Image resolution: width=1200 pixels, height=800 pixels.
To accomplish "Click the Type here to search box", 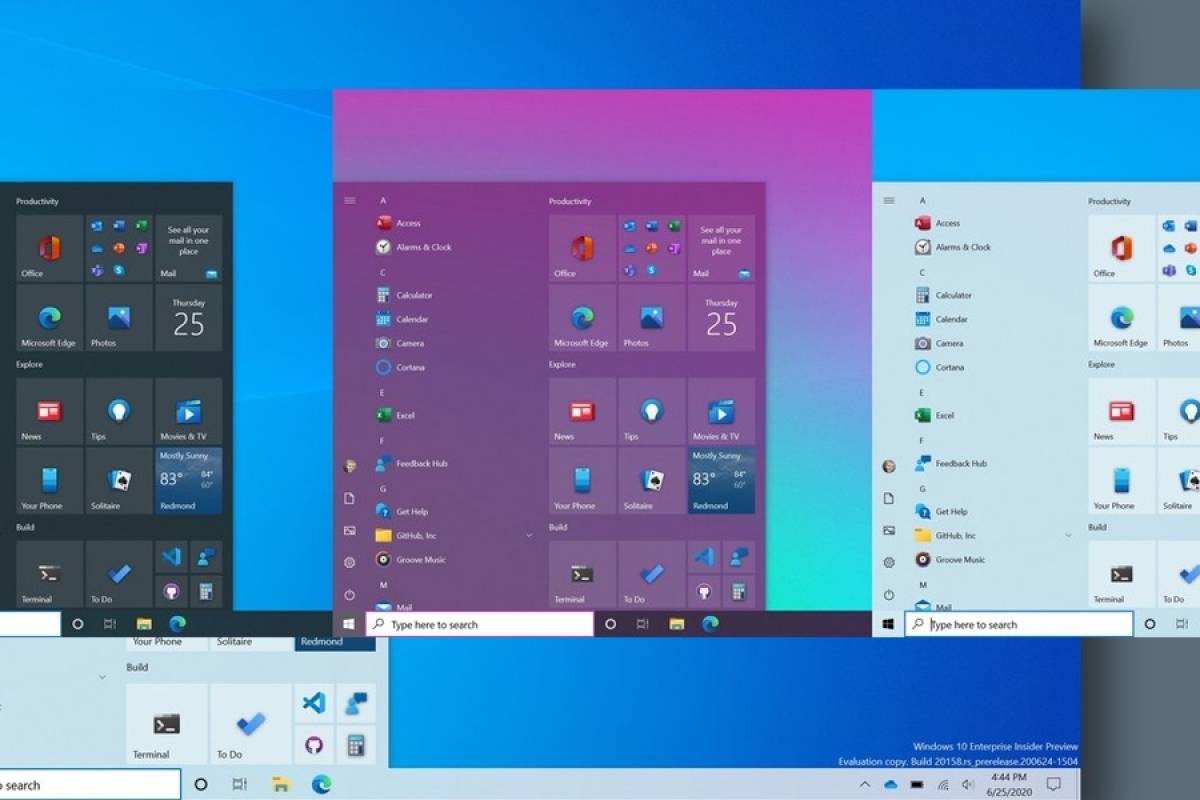I will pyautogui.click(x=480, y=622).
